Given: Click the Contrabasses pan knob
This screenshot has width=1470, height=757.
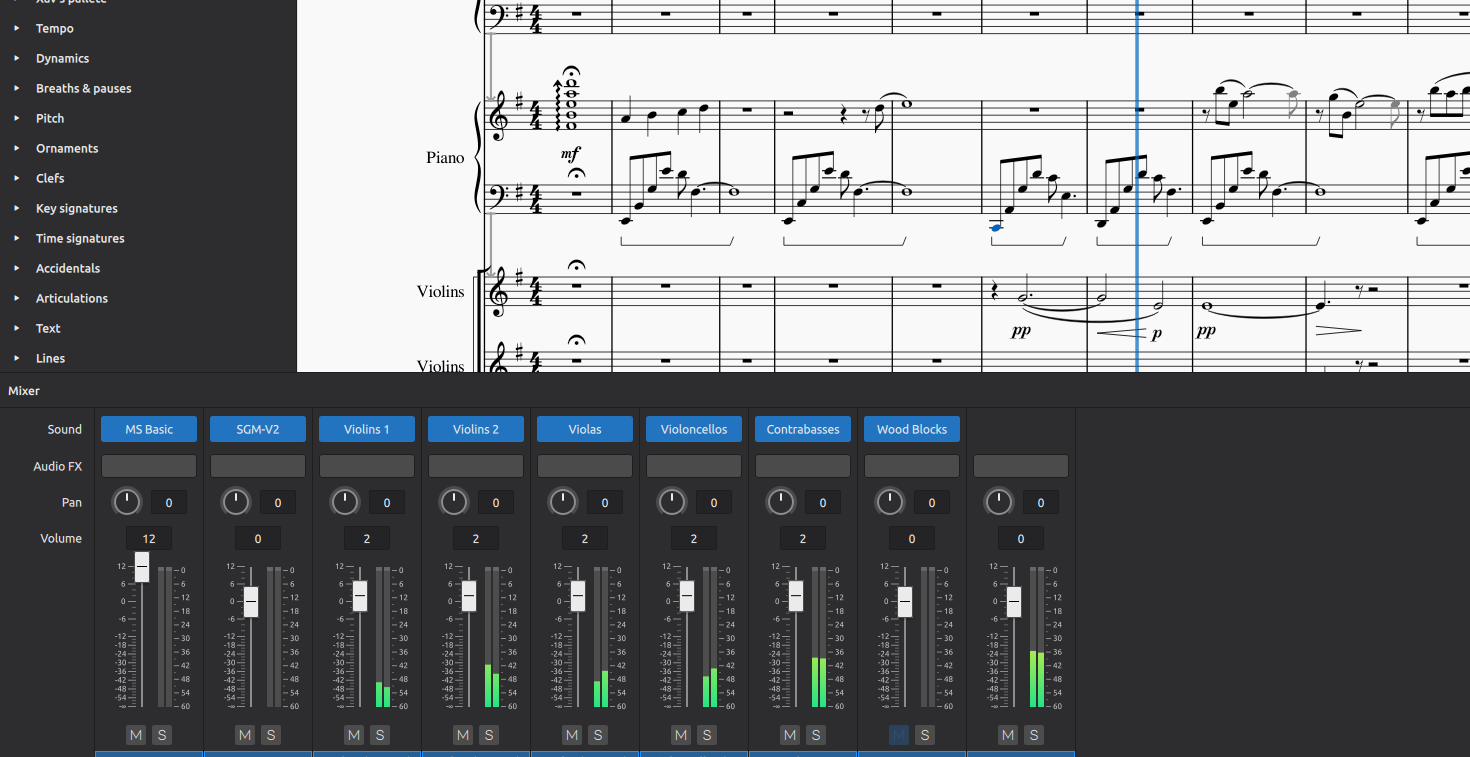Looking at the screenshot, I should pos(781,502).
